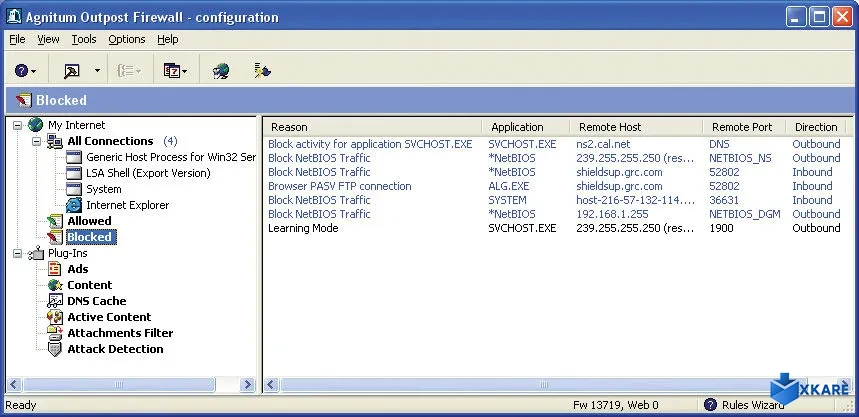Click the Active Content plug-in icon
Viewport: 859px width, 417px height.
[55, 317]
